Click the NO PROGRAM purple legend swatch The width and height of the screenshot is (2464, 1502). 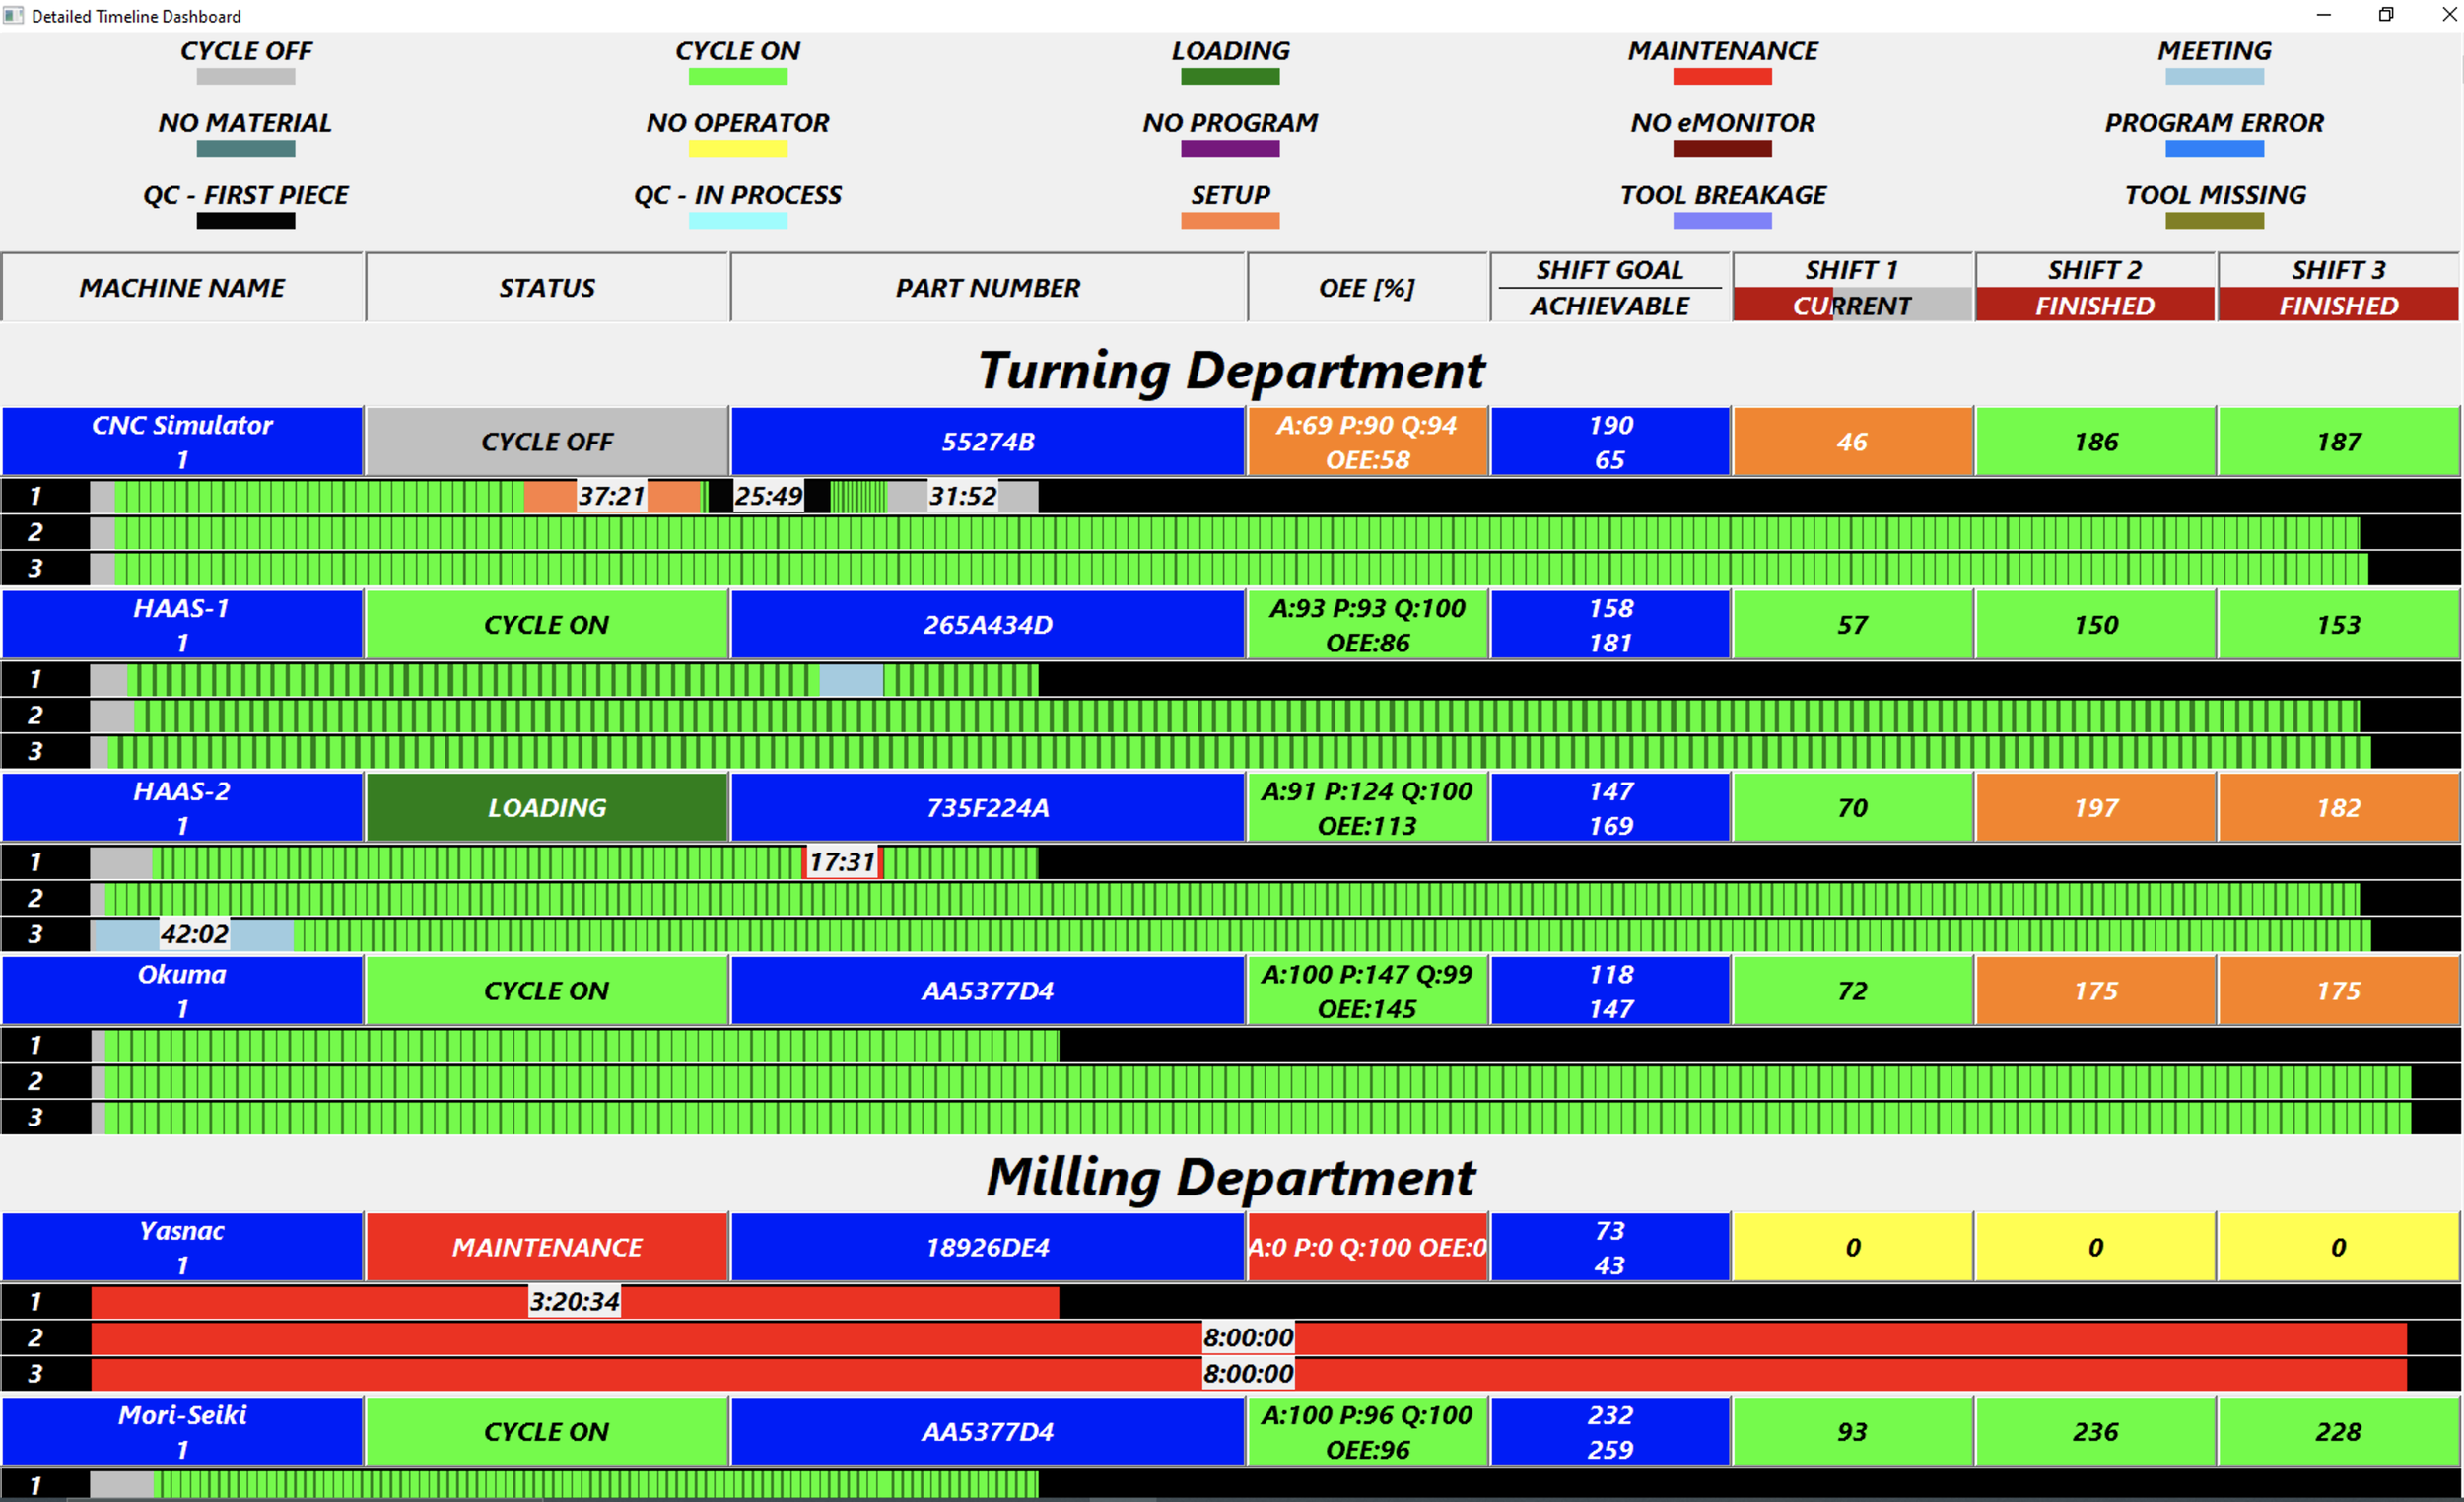1230,148
